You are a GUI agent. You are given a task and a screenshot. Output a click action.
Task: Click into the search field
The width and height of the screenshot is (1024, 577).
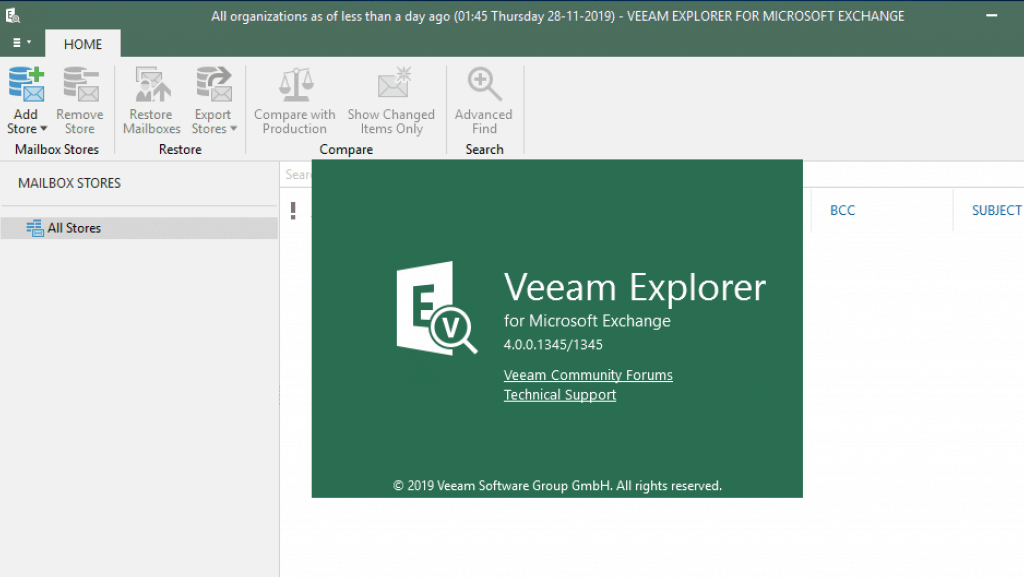[x=297, y=174]
